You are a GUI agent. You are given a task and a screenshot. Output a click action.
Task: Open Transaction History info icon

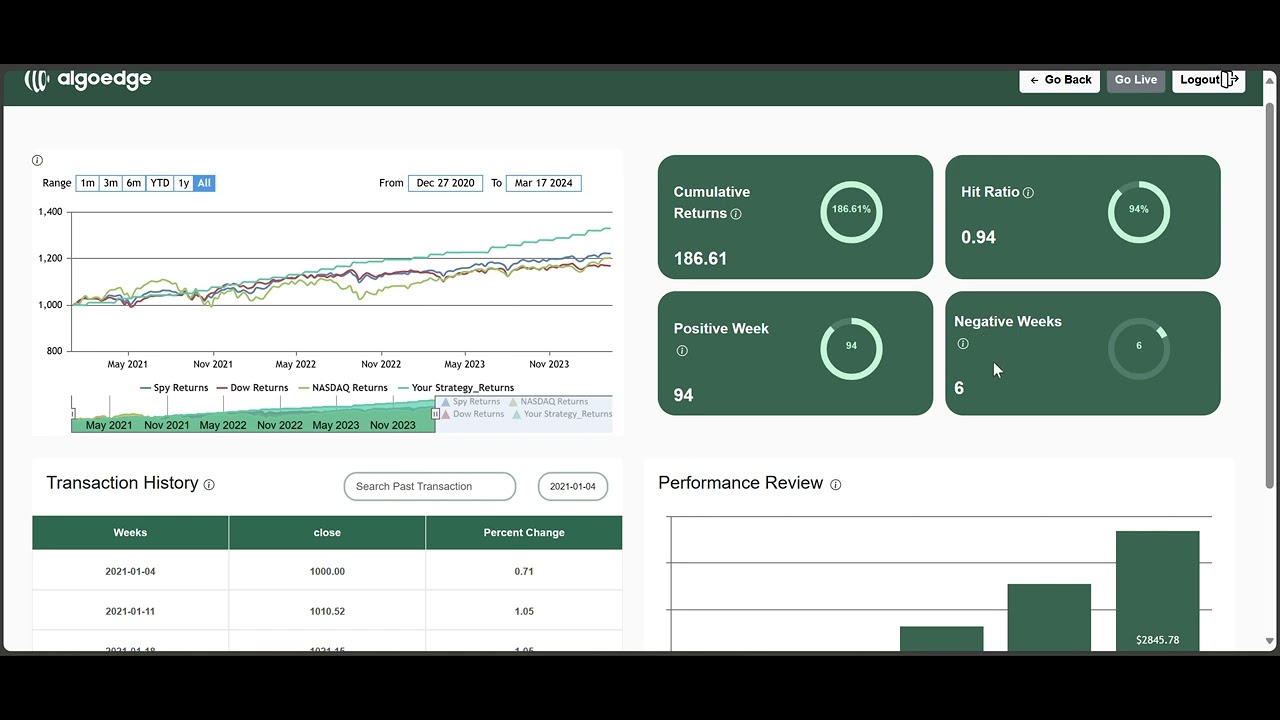(x=209, y=485)
